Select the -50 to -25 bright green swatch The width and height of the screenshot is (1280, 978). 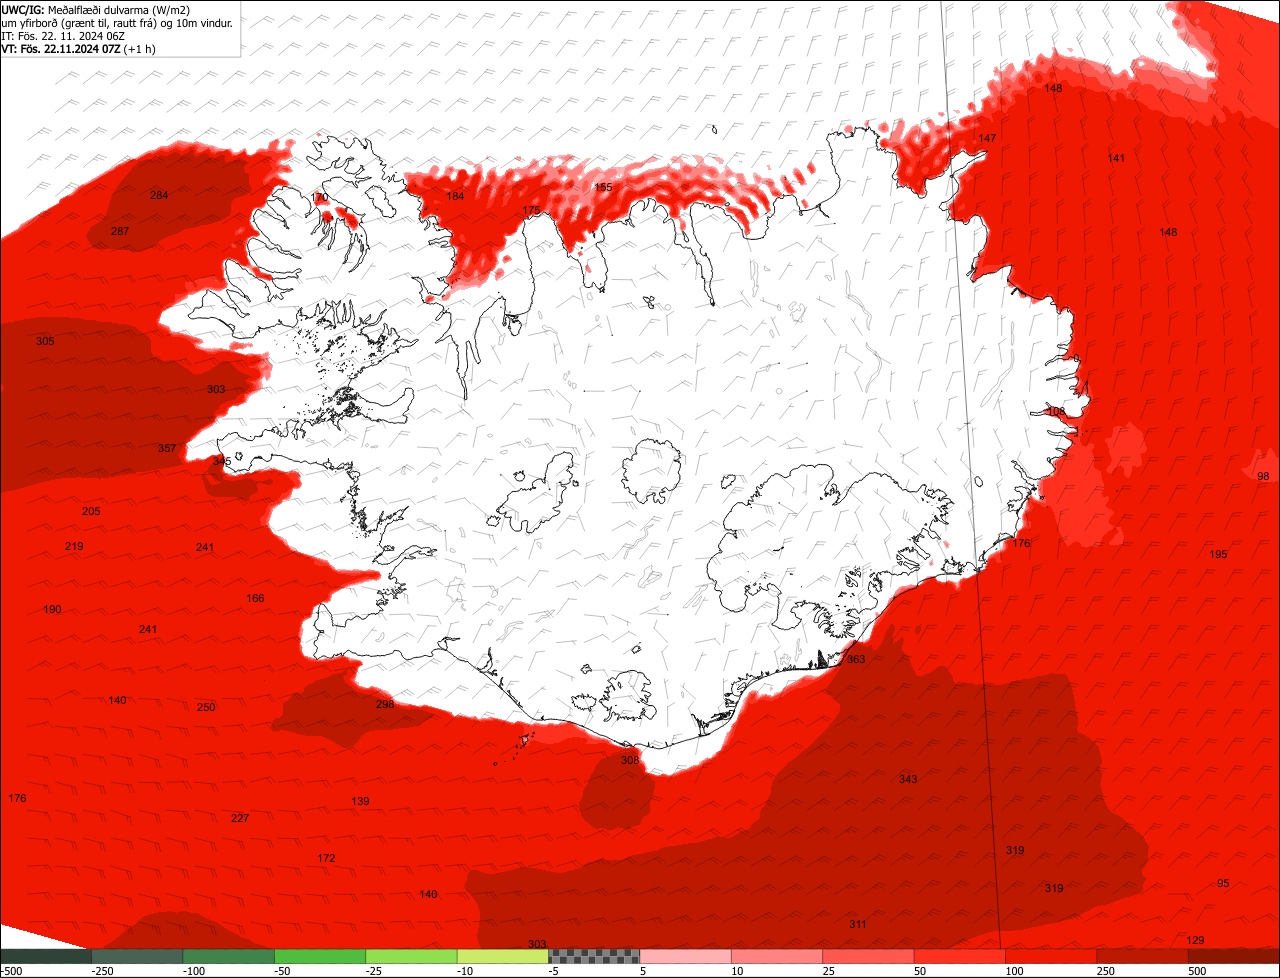(x=320, y=957)
